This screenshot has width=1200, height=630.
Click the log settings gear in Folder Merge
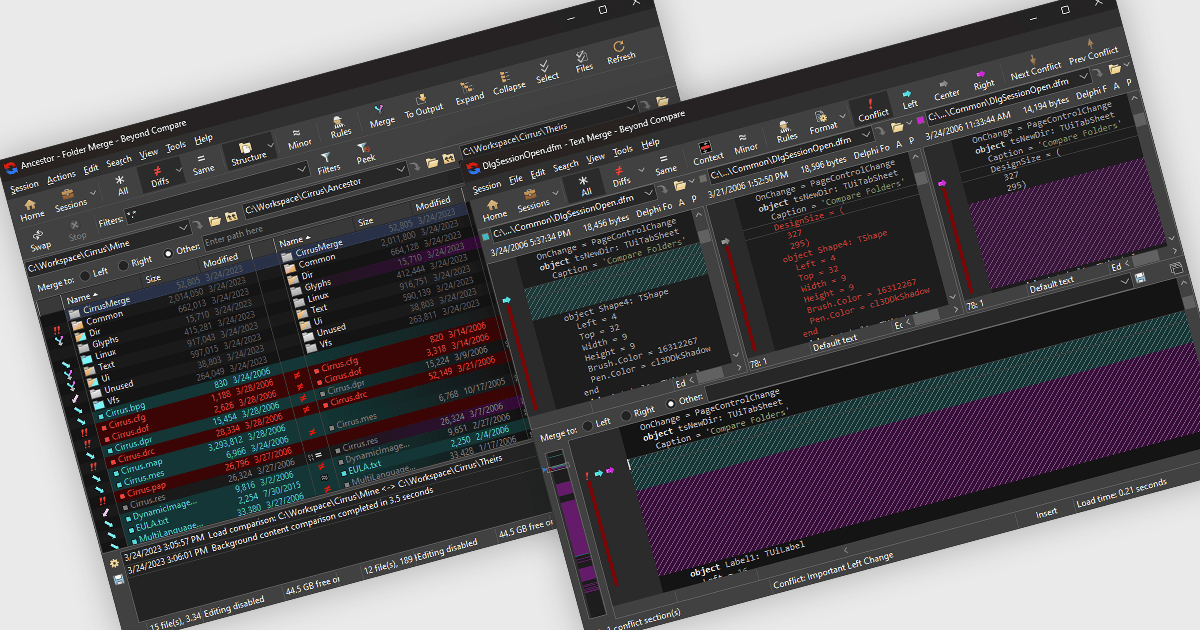pyautogui.click(x=115, y=563)
